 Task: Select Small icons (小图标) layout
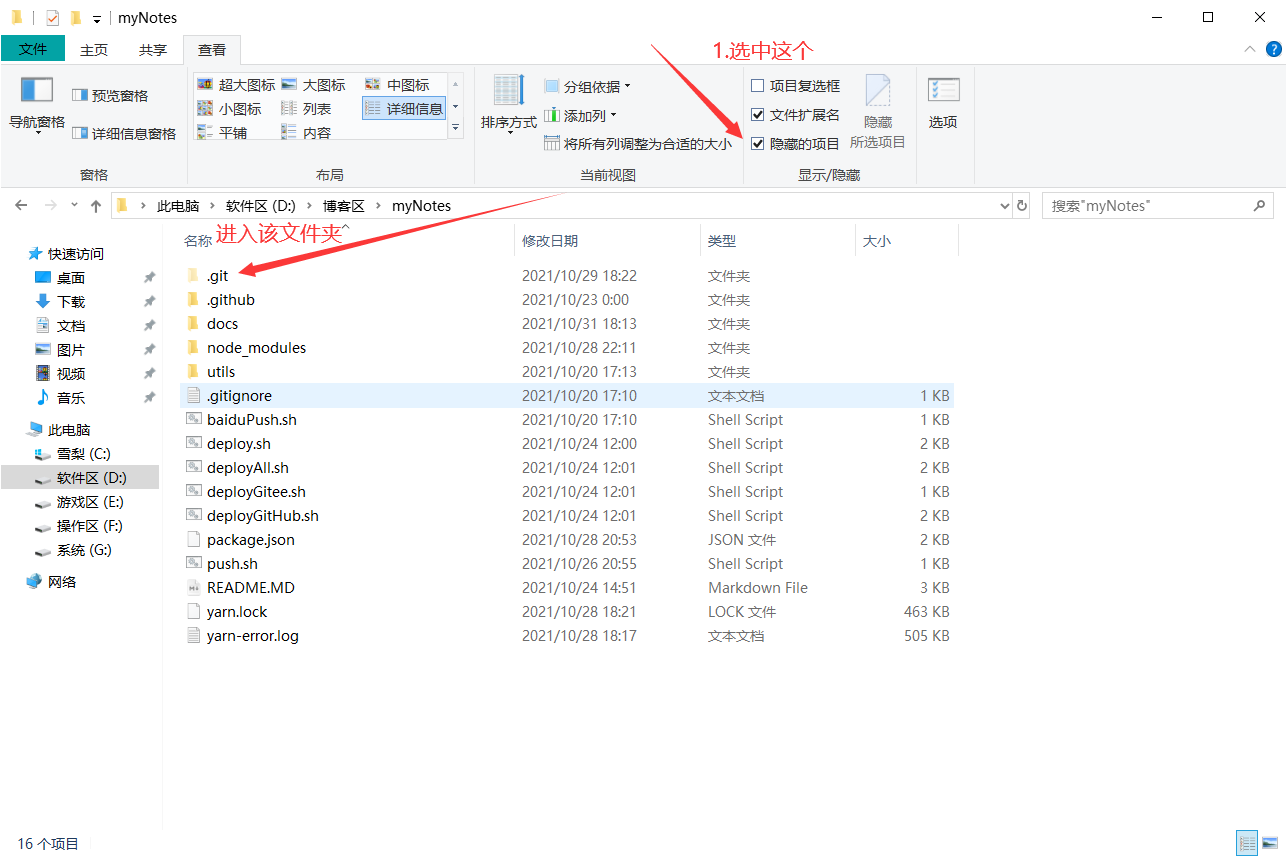[230, 109]
